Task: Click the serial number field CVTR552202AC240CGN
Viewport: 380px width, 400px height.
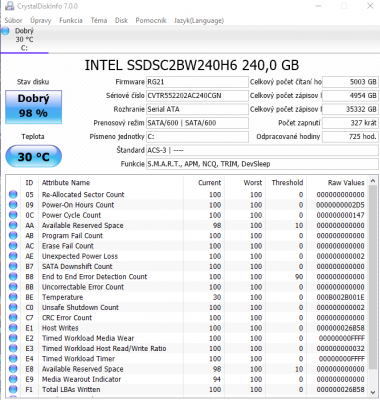Action: [197, 96]
